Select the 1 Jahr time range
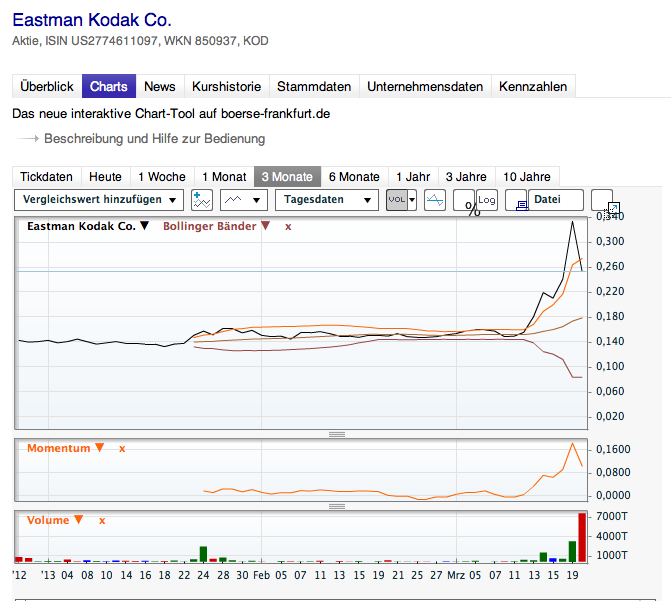Image resolution: width=671 pixels, height=601 pixels. (413, 176)
